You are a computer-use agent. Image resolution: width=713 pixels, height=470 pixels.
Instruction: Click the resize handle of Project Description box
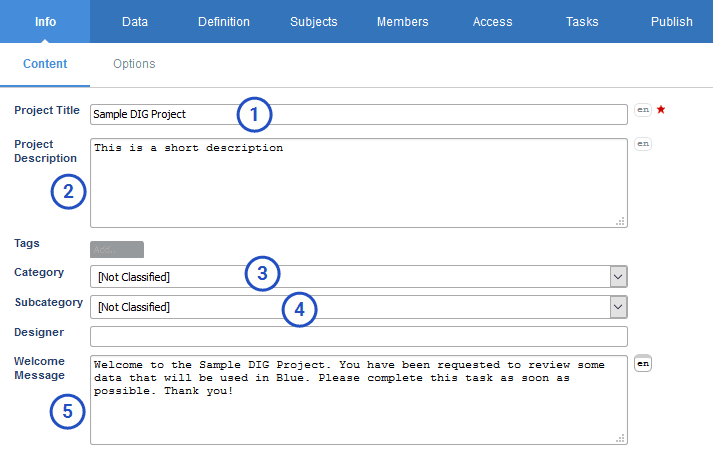tap(620, 221)
